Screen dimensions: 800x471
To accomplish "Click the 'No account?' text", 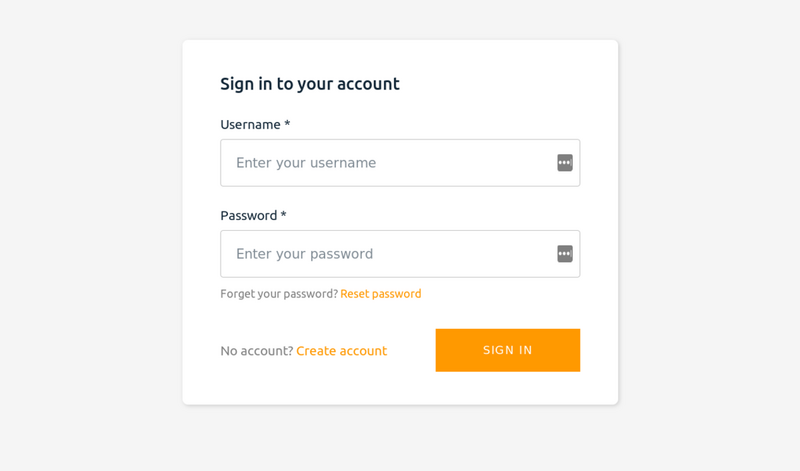I will click(256, 351).
